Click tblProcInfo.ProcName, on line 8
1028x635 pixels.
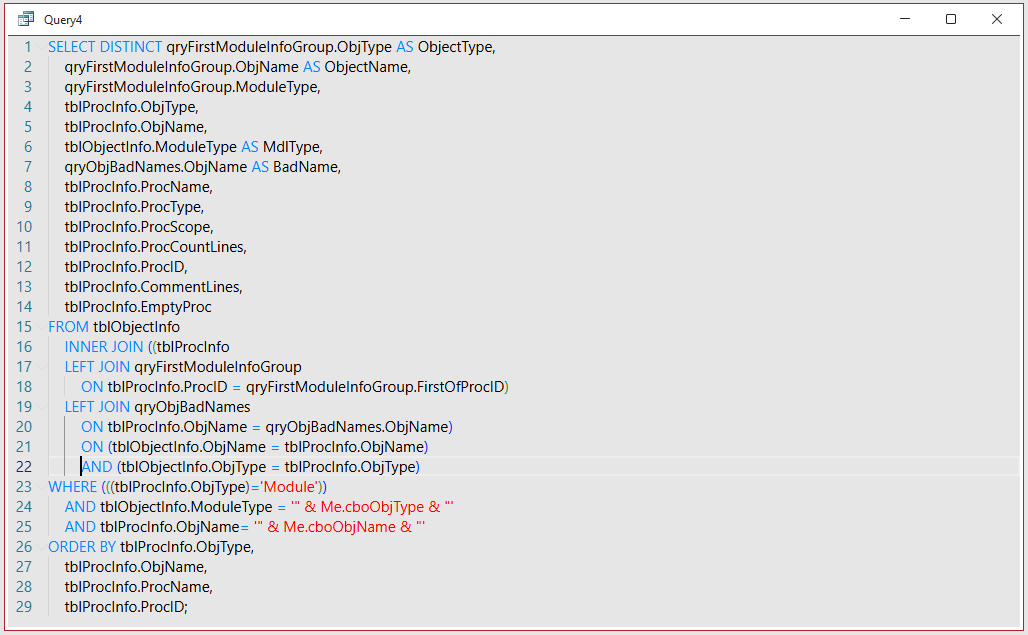138,187
